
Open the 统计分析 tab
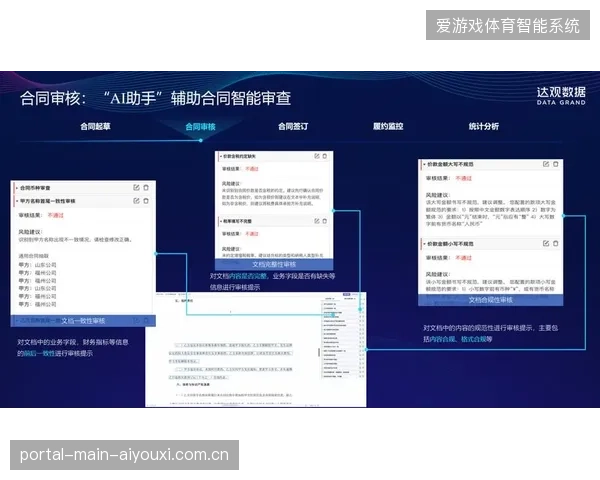click(x=484, y=126)
